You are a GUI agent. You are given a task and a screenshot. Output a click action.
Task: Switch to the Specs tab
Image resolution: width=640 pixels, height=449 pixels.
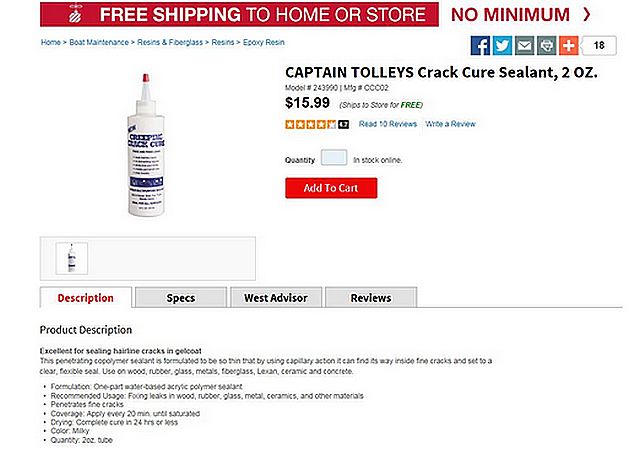point(180,298)
